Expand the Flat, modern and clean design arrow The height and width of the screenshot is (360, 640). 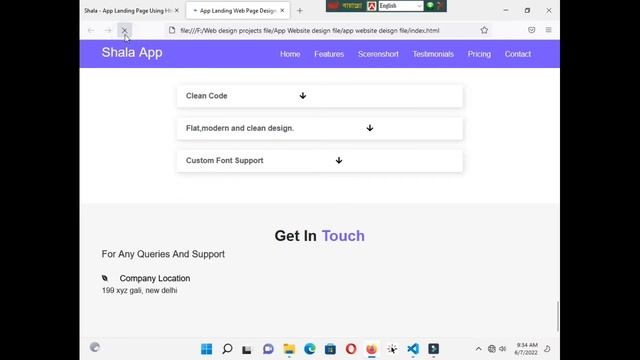pyautogui.click(x=370, y=128)
